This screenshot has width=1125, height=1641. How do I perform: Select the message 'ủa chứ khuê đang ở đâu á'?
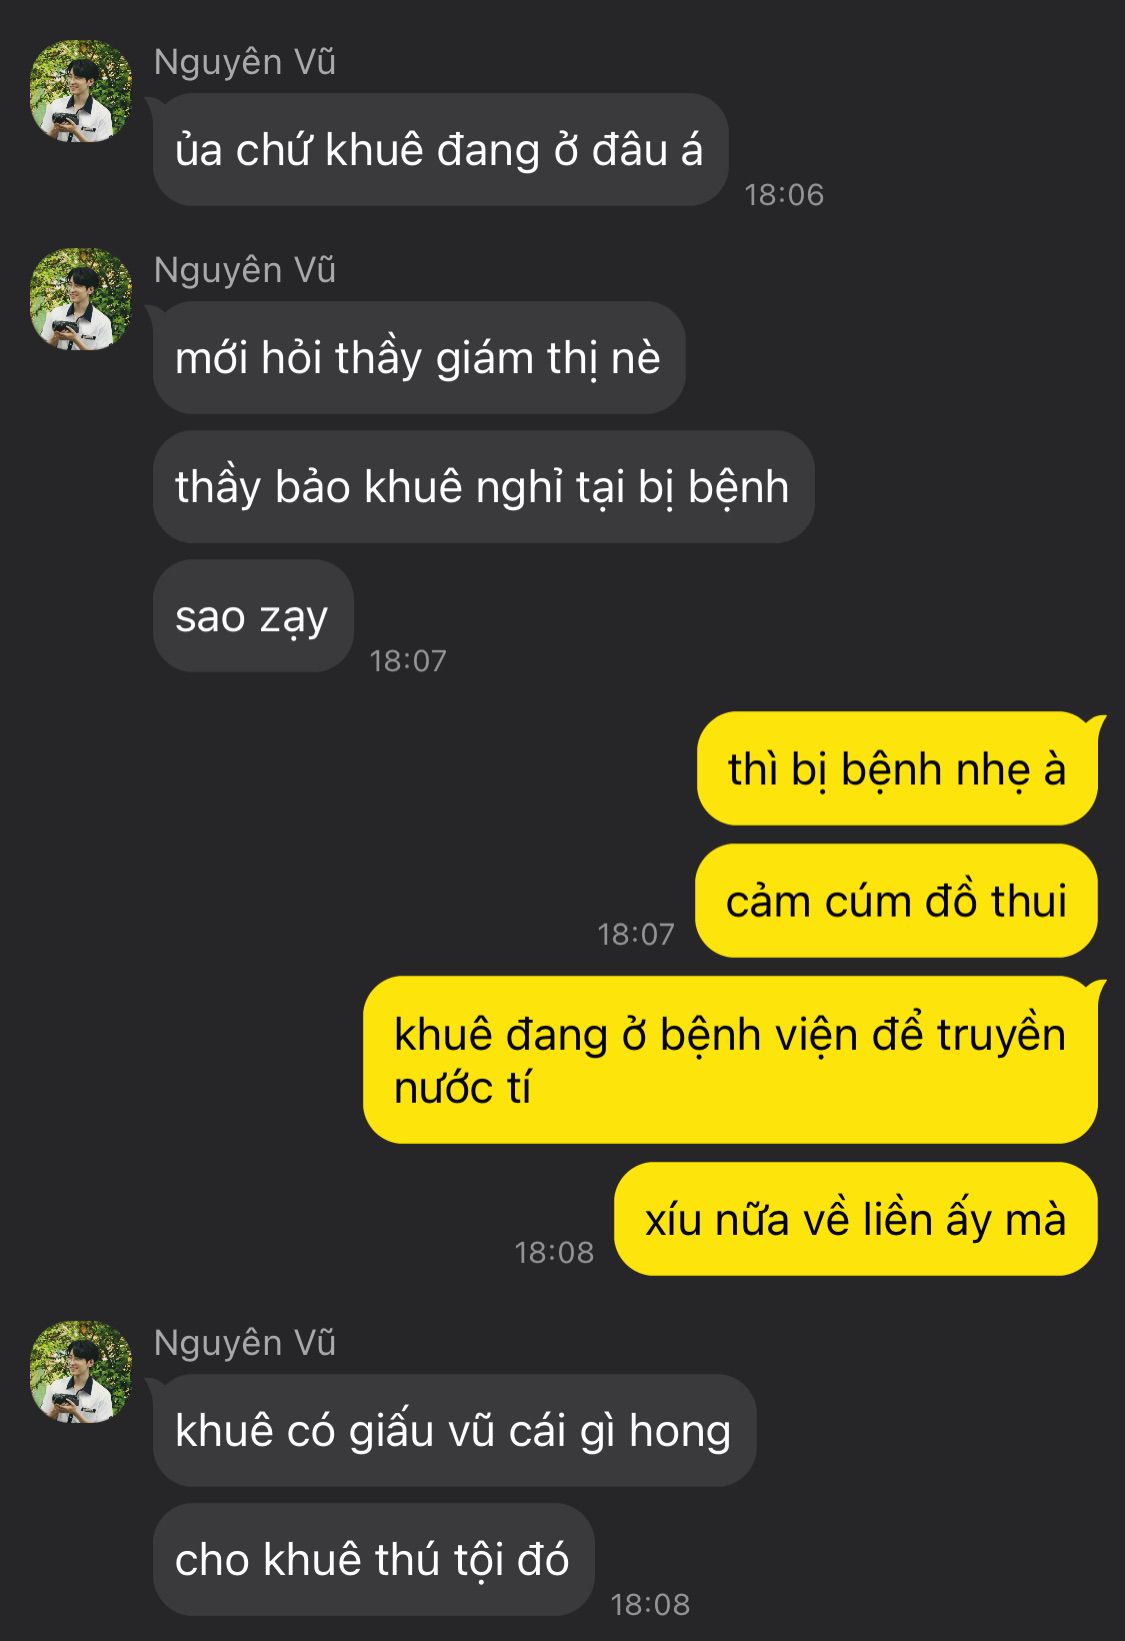click(440, 150)
